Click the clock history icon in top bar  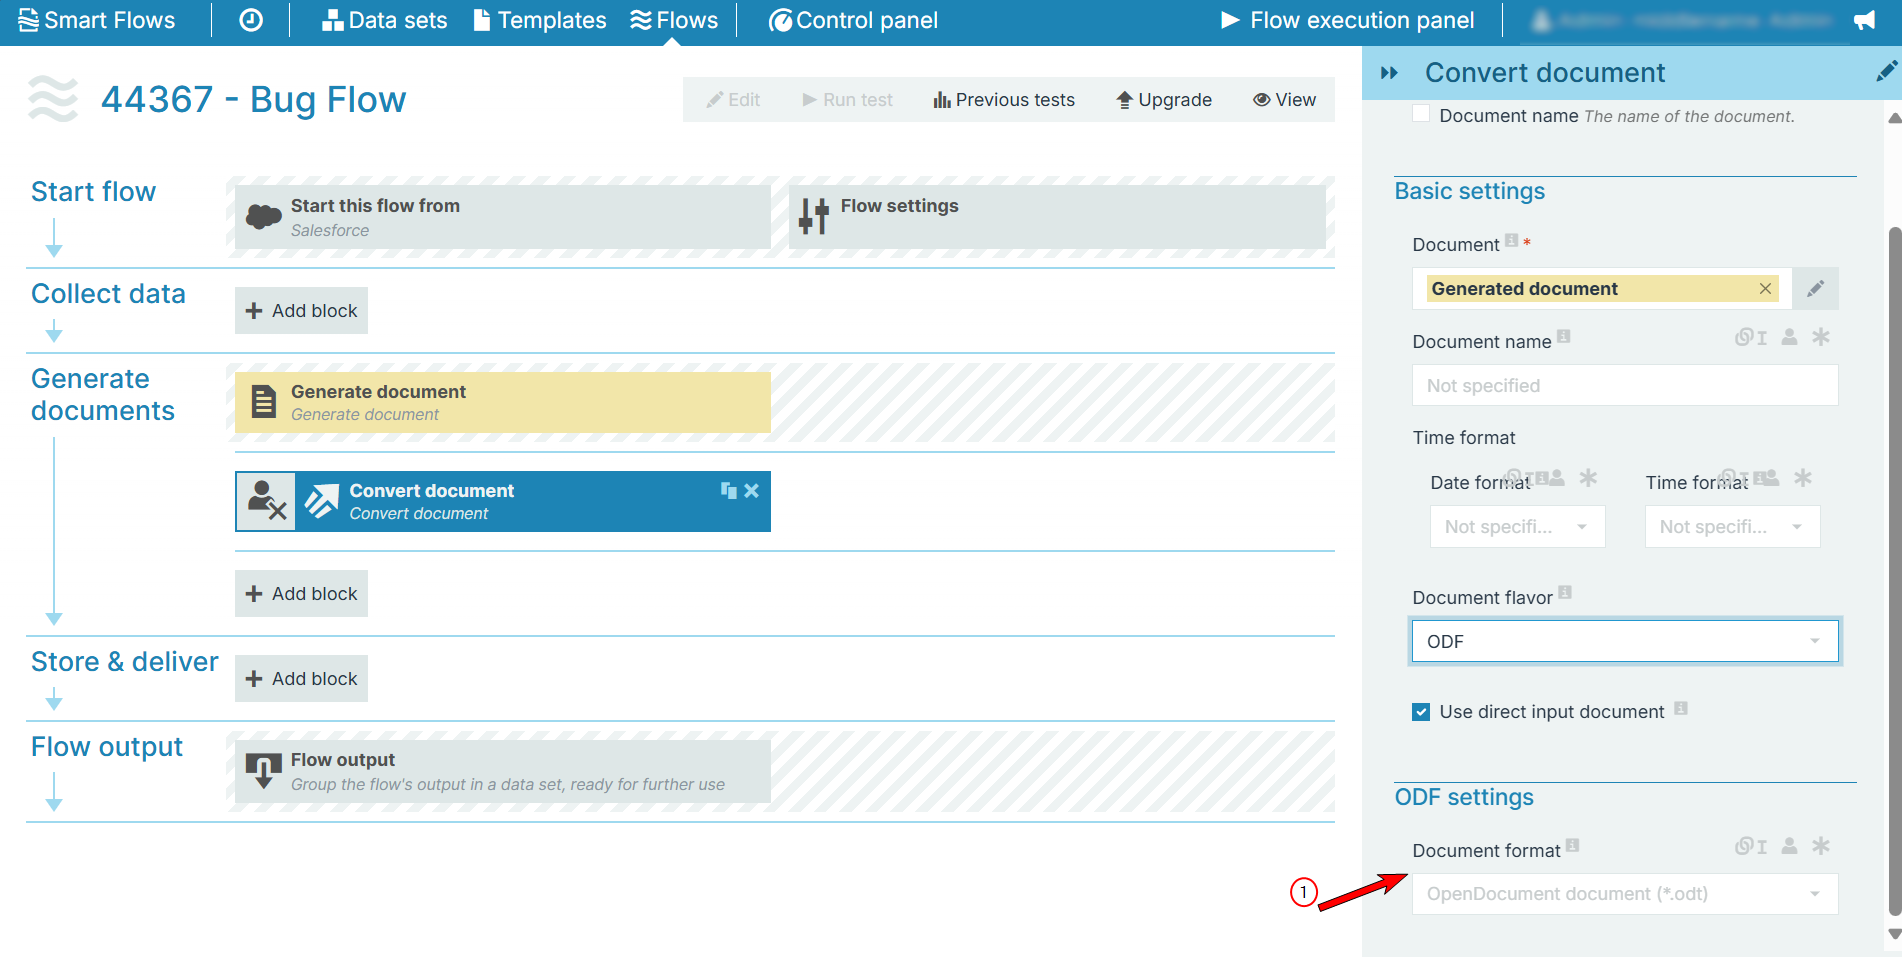(x=251, y=20)
